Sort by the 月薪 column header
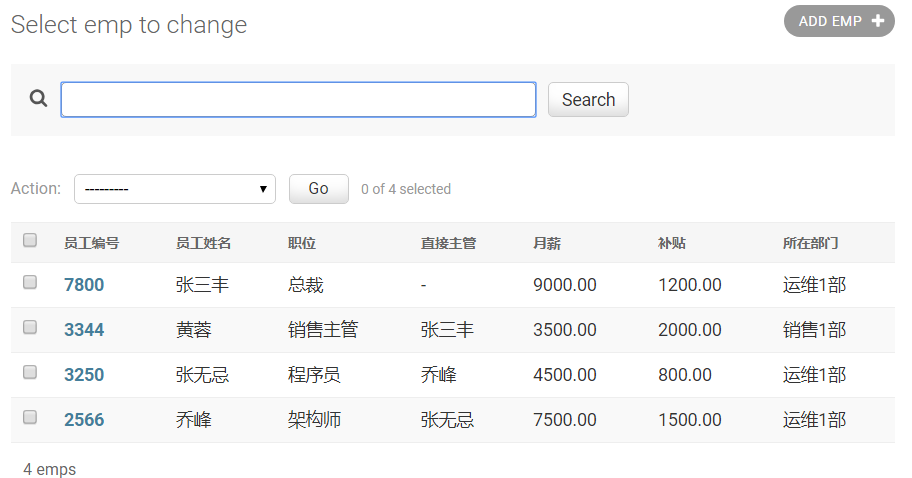This screenshot has width=912, height=478. pyautogui.click(x=547, y=243)
